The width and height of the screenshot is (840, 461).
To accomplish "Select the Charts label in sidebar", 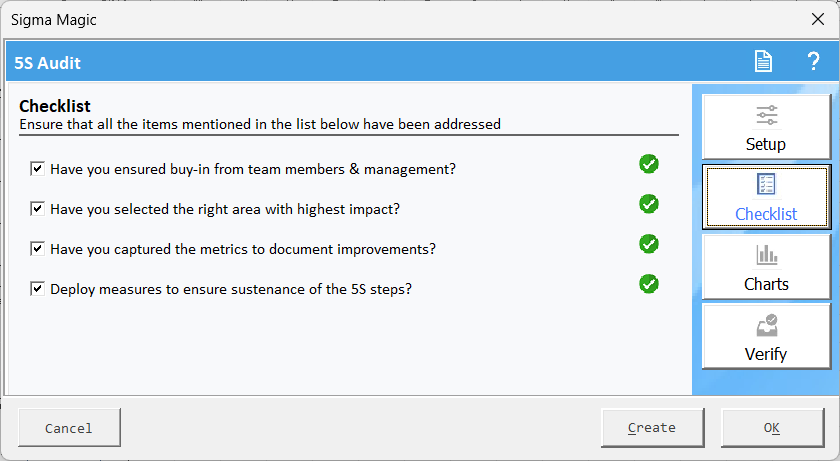I will [x=766, y=284].
